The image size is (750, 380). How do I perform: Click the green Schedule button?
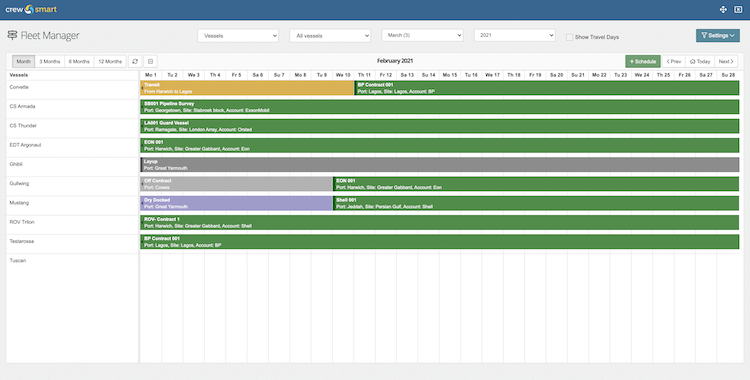tap(643, 61)
